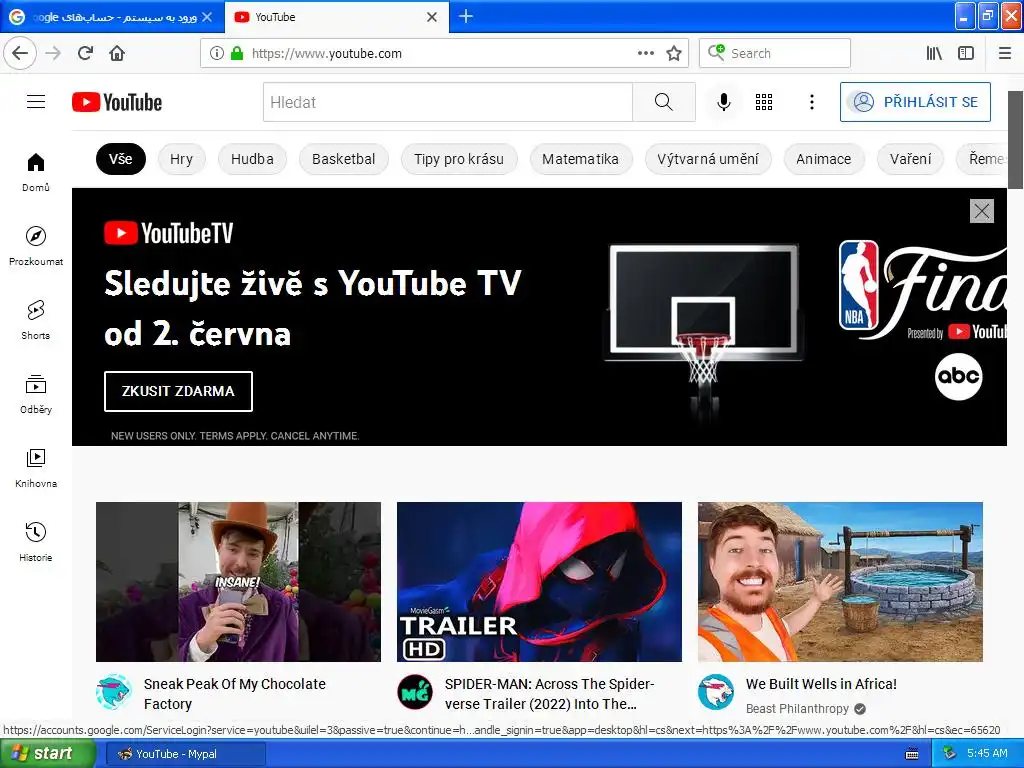Bookmark this page with the star icon
The width and height of the screenshot is (1024, 768).
674,53
